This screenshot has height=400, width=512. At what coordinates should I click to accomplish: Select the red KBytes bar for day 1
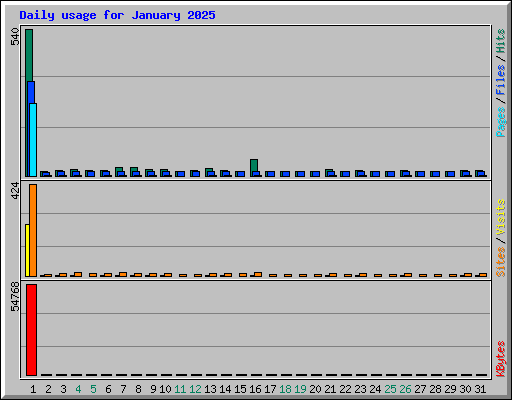(x=31, y=330)
